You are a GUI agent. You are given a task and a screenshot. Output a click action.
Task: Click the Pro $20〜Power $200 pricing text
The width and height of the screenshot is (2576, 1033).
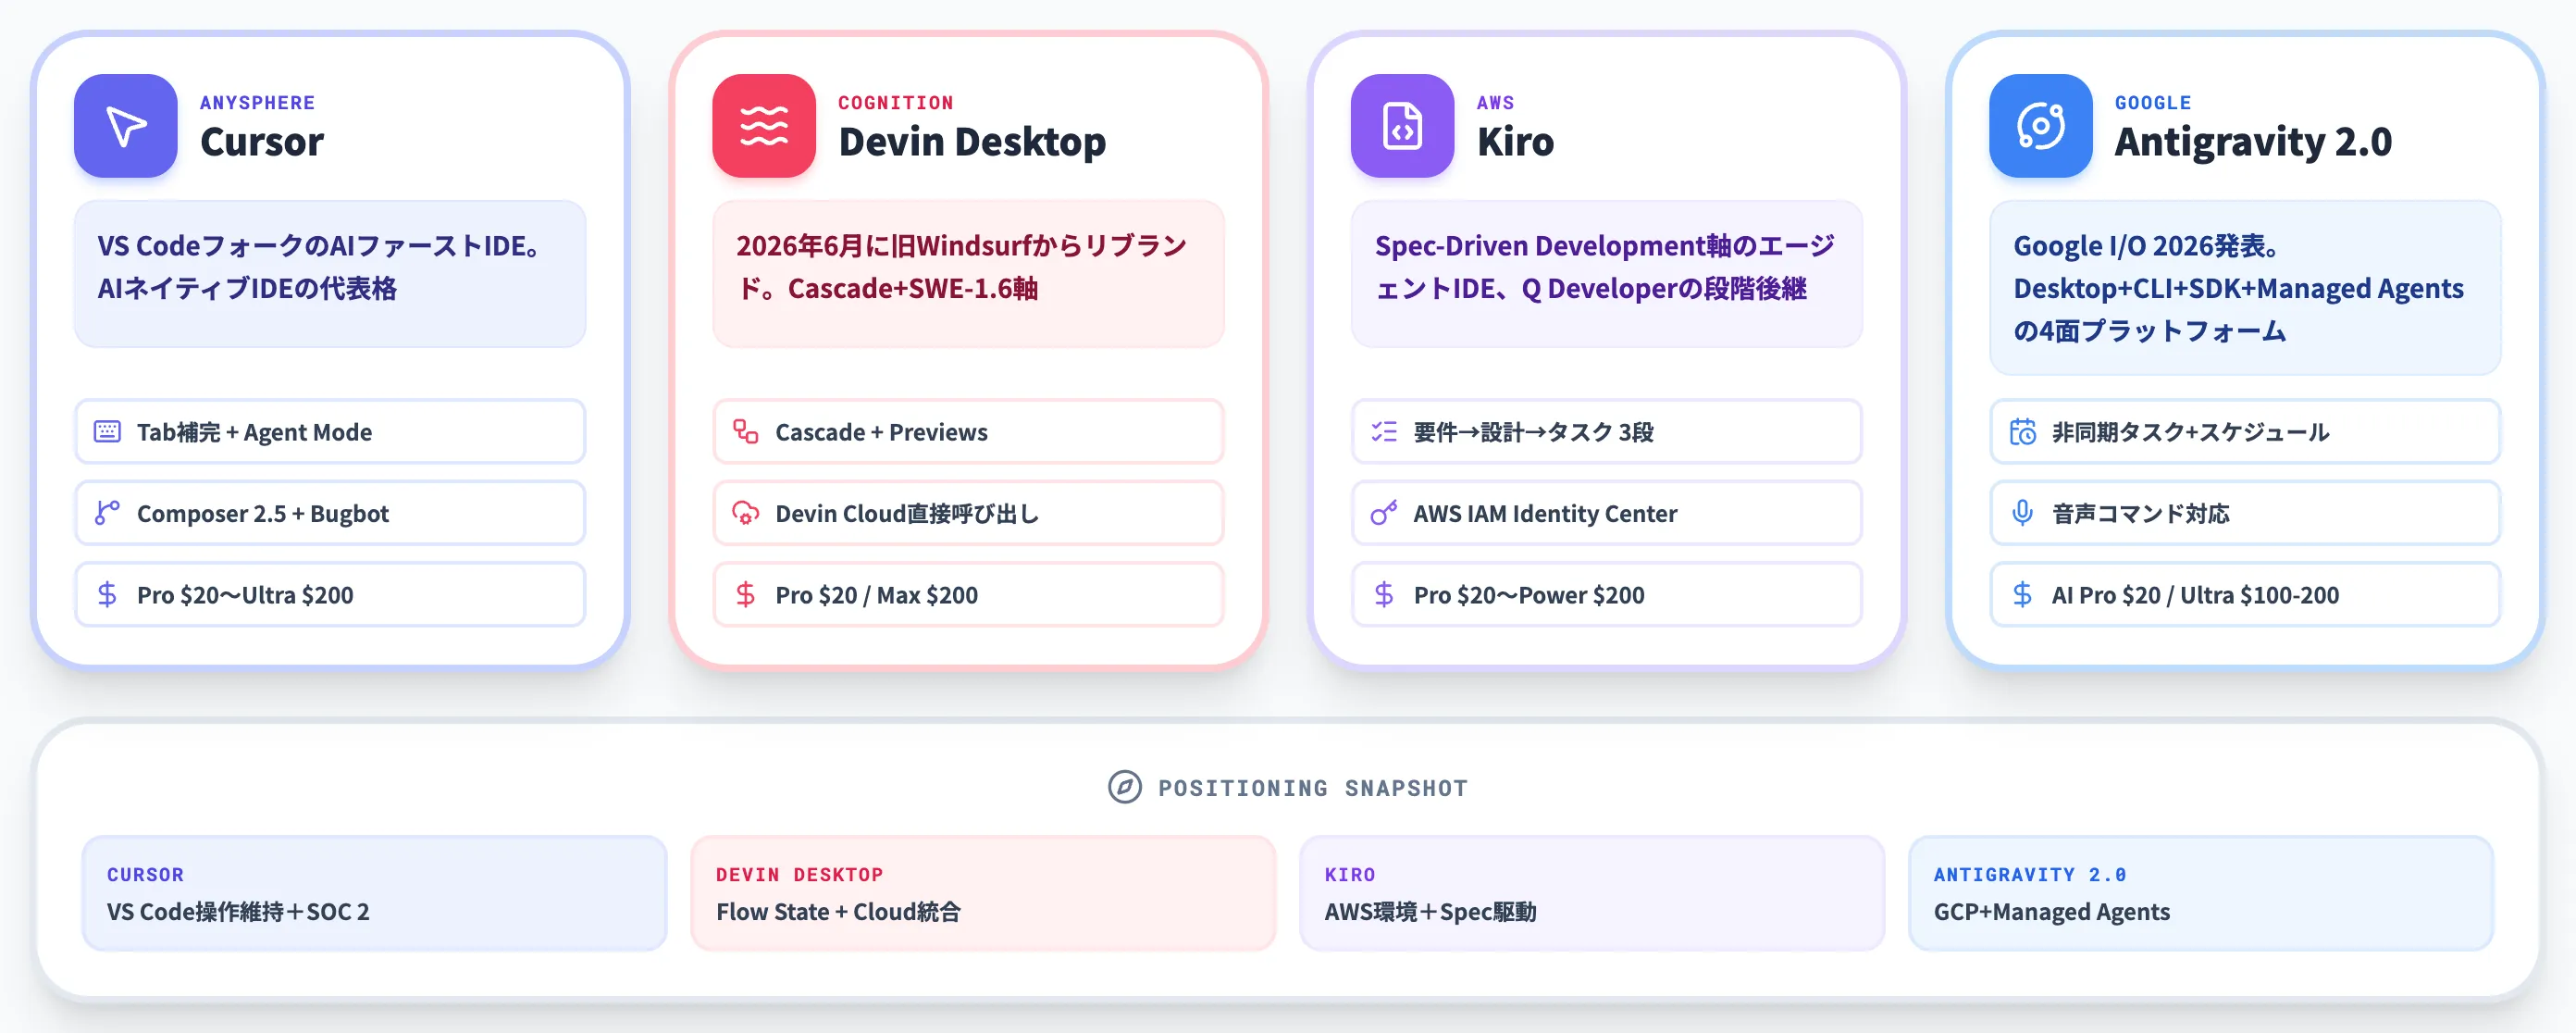pos(1529,595)
